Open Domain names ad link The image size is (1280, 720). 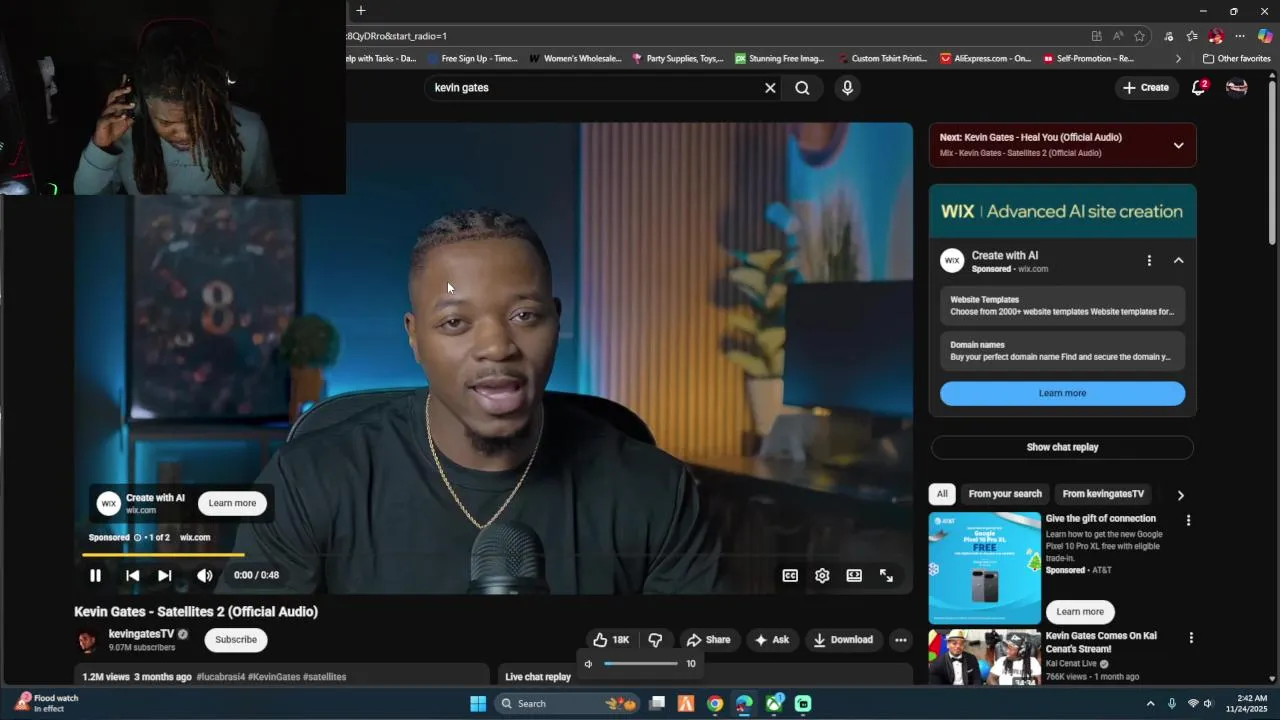pos(1062,350)
